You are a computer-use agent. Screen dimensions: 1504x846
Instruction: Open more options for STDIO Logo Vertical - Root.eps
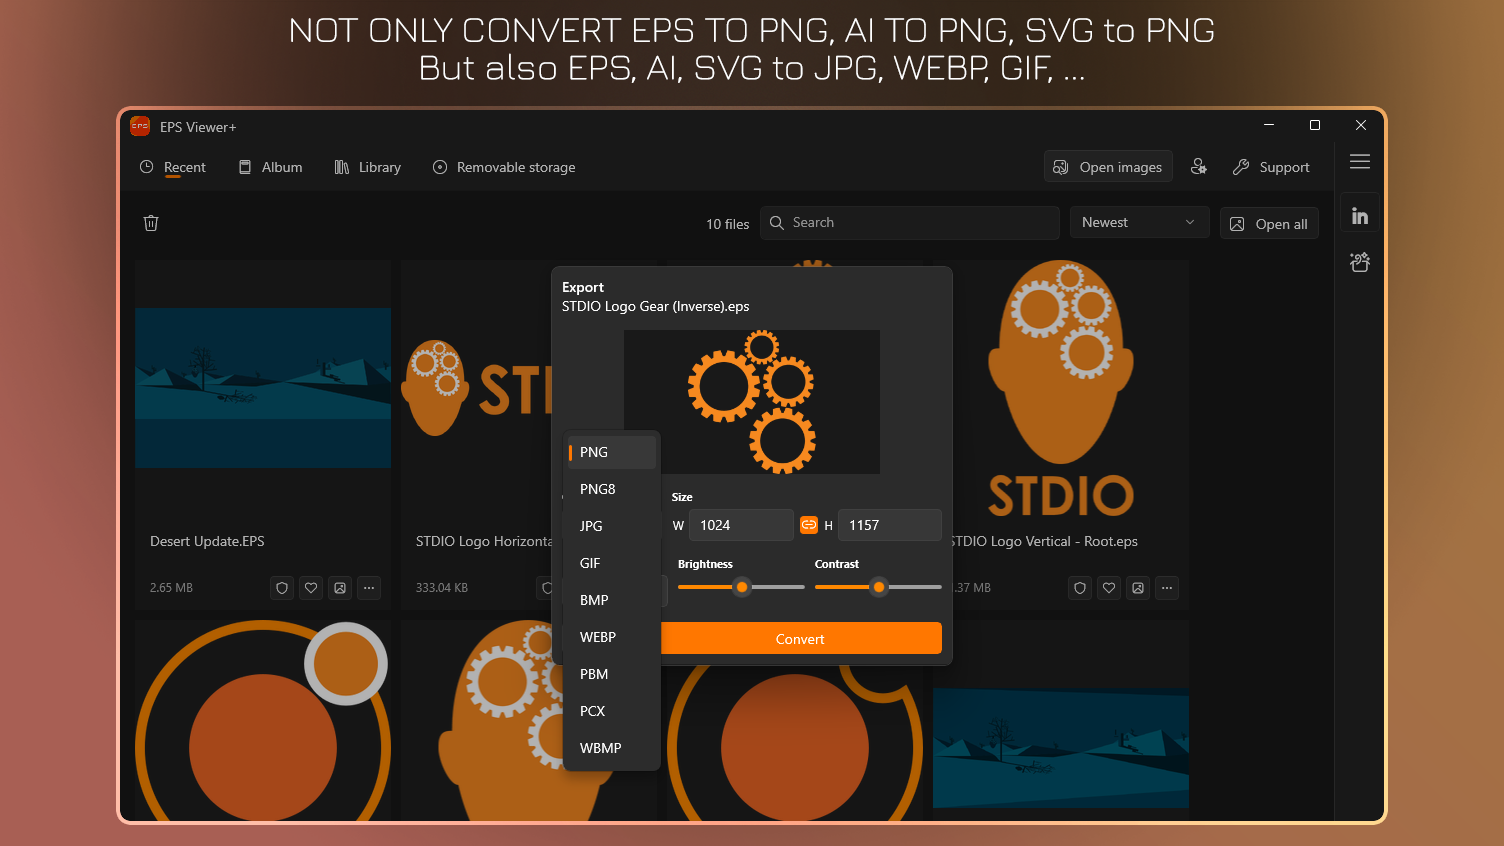[x=1167, y=588]
